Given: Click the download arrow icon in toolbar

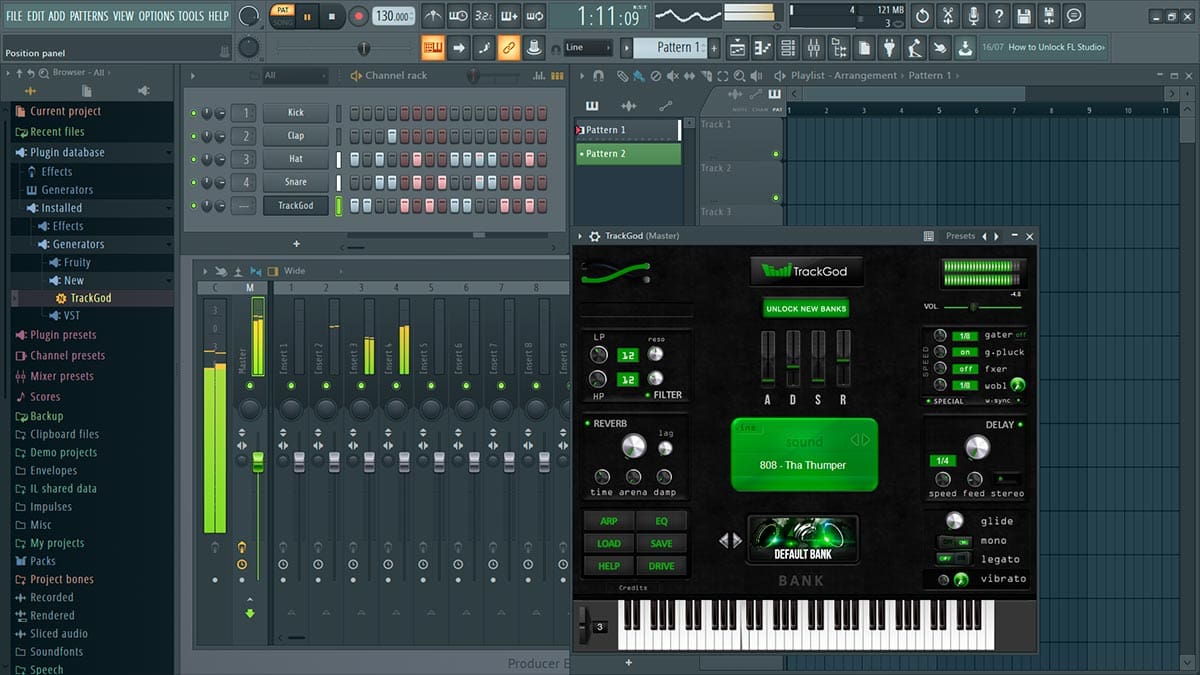Looking at the screenshot, I should tap(965, 48).
